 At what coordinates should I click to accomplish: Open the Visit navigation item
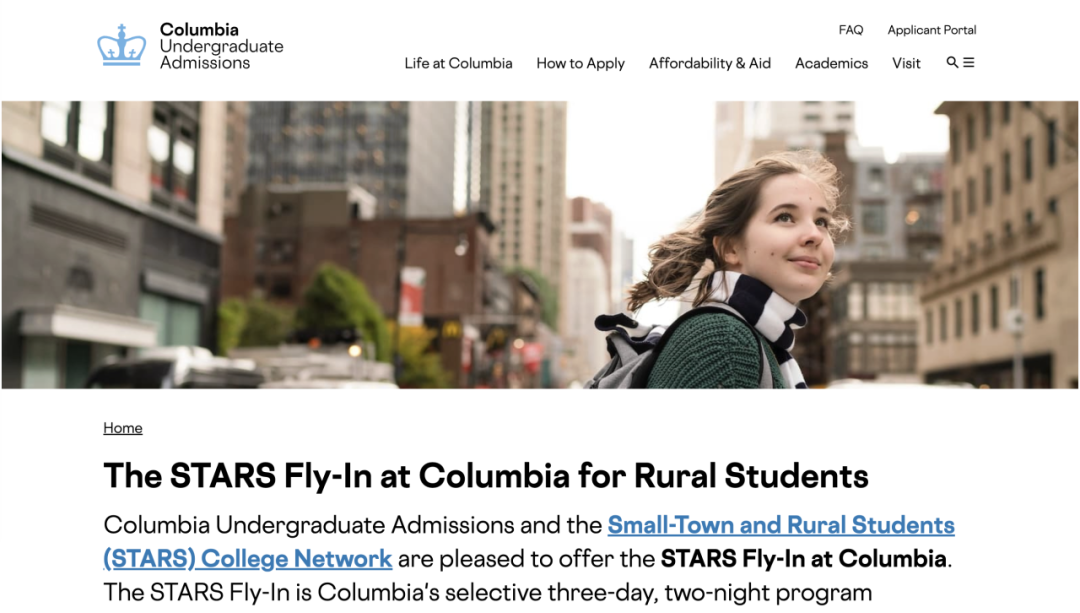(906, 63)
